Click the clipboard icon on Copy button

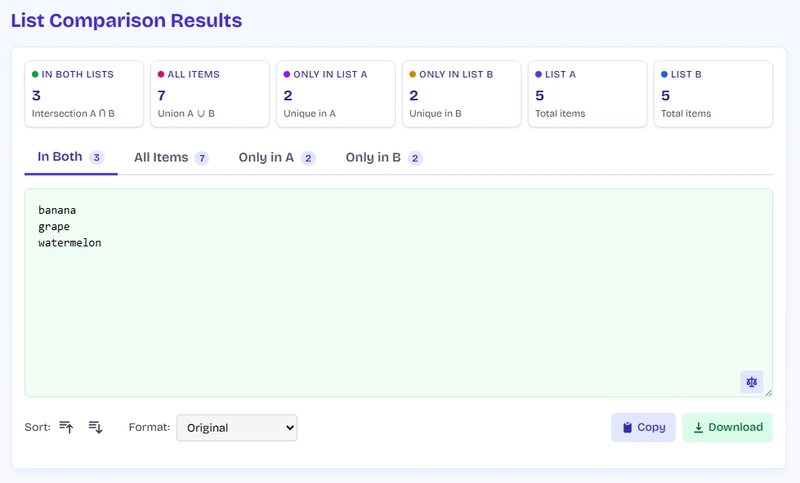point(628,427)
